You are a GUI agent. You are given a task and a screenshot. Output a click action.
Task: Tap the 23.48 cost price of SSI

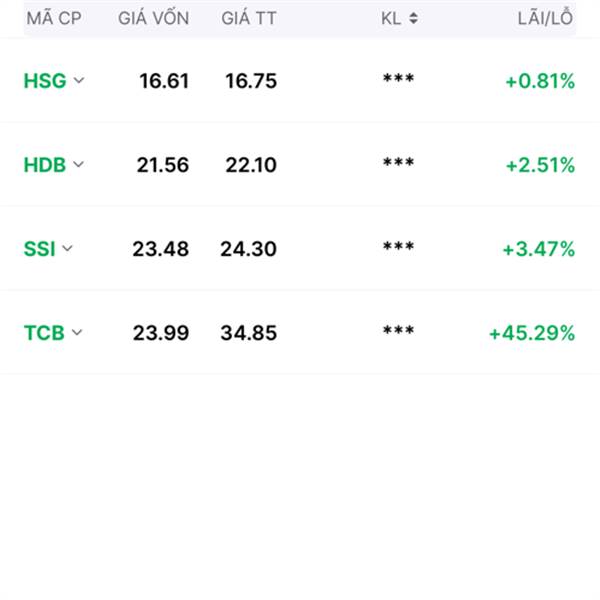pos(161,249)
